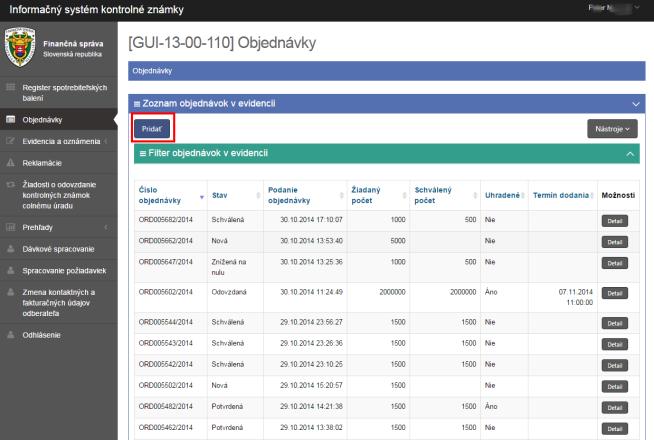Open Detail for order ORD005602/2014
Screen dimensions: 654x440
(x=614, y=293)
